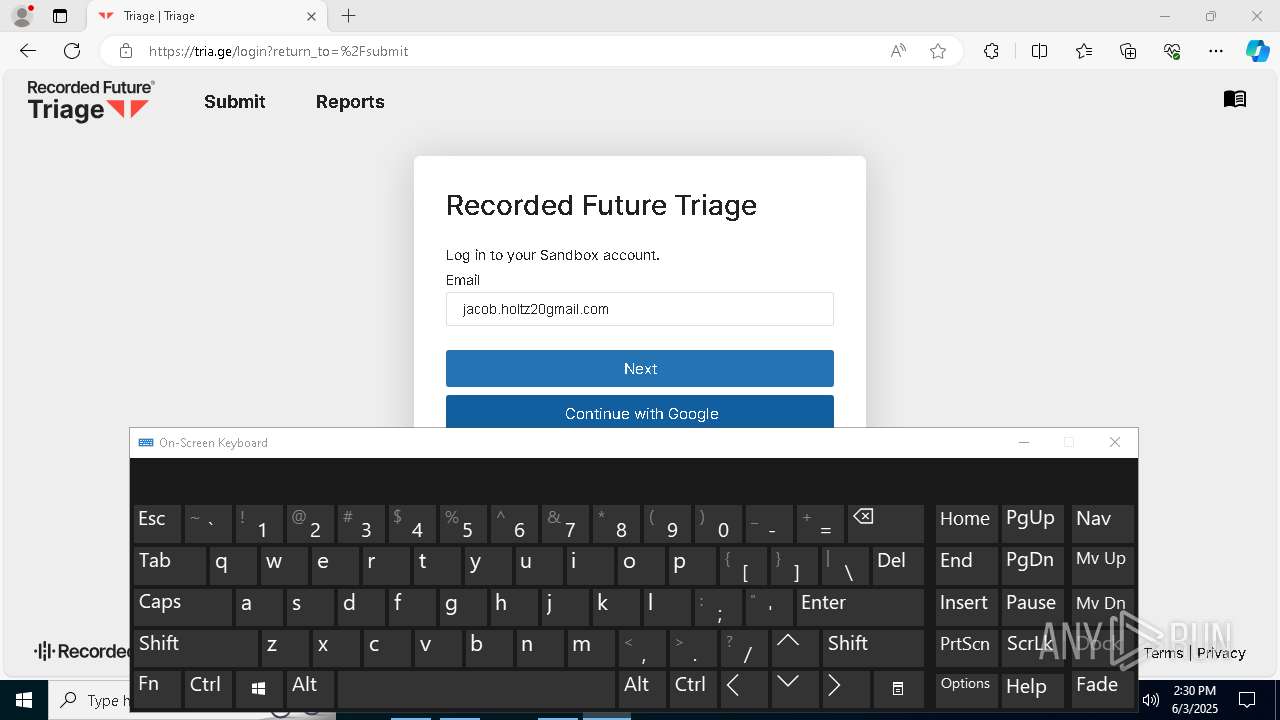1280x720 pixels.
Task: Click the Help key
Action: 1032,688
